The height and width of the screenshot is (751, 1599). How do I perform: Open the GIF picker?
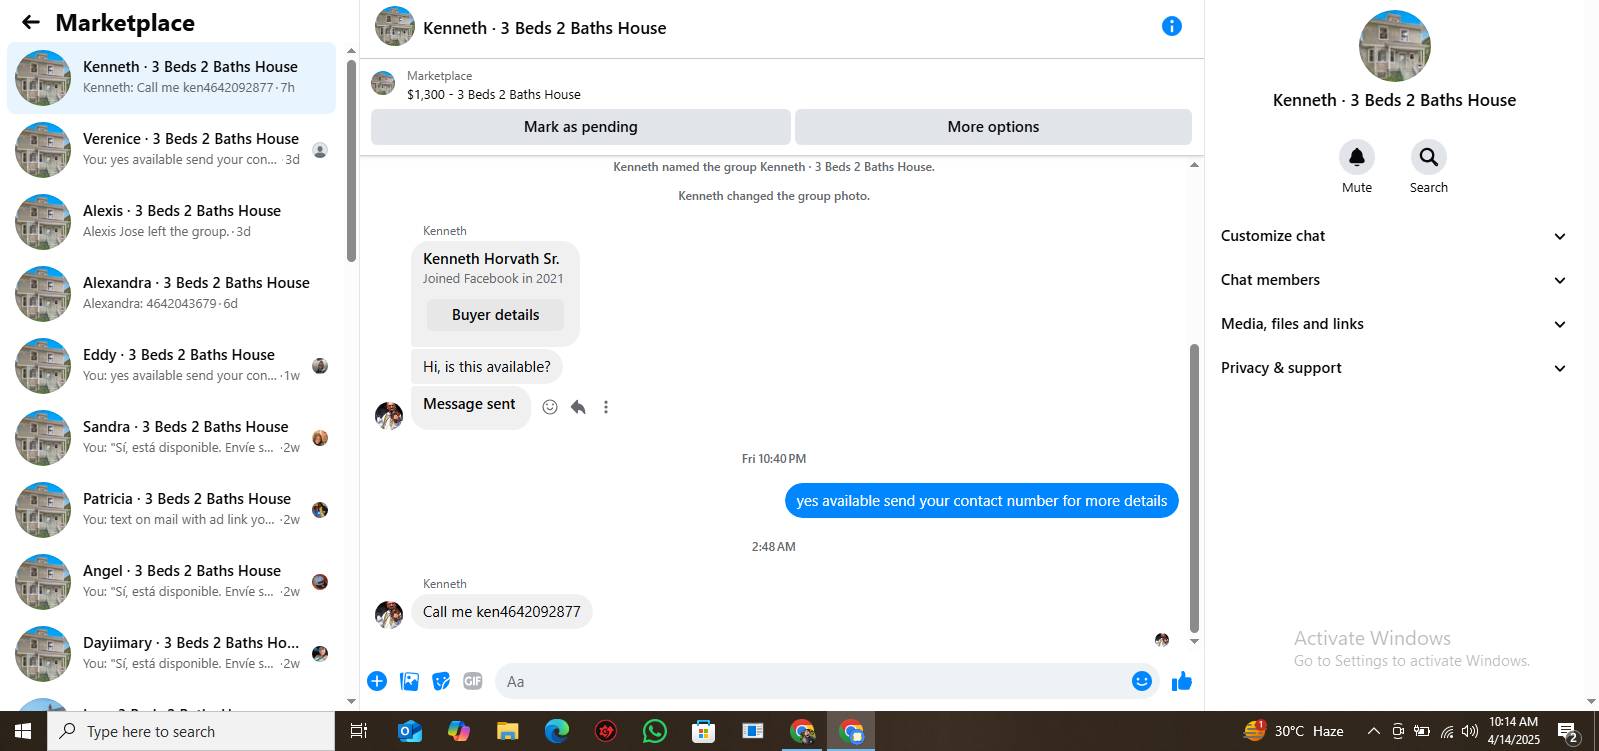click(x=473, y=681)
